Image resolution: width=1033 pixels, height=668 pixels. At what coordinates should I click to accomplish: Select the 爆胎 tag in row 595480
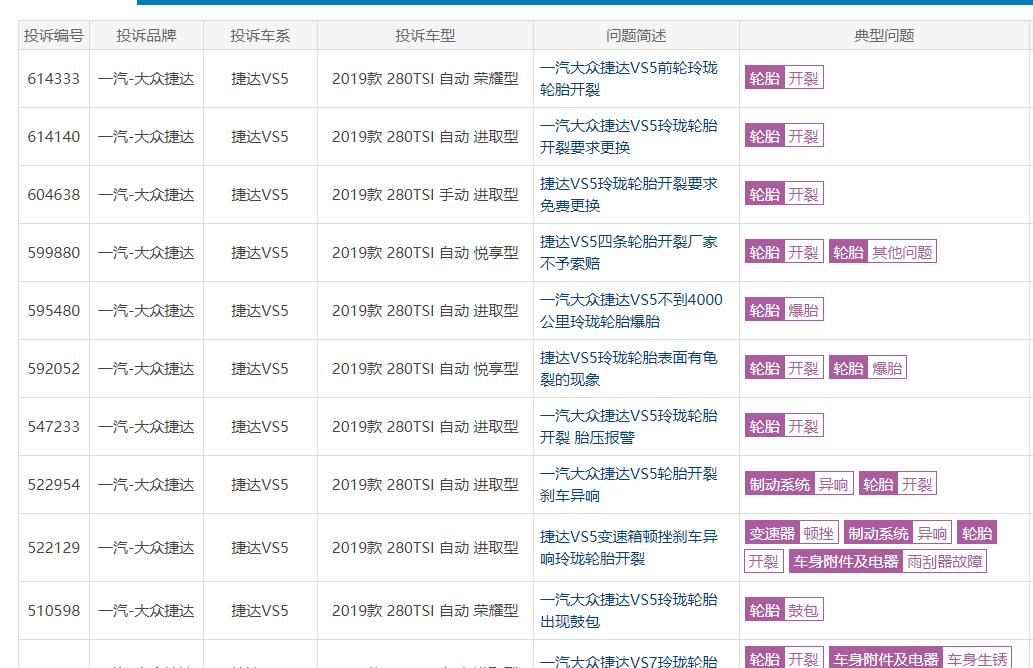[x=806, y=310]
